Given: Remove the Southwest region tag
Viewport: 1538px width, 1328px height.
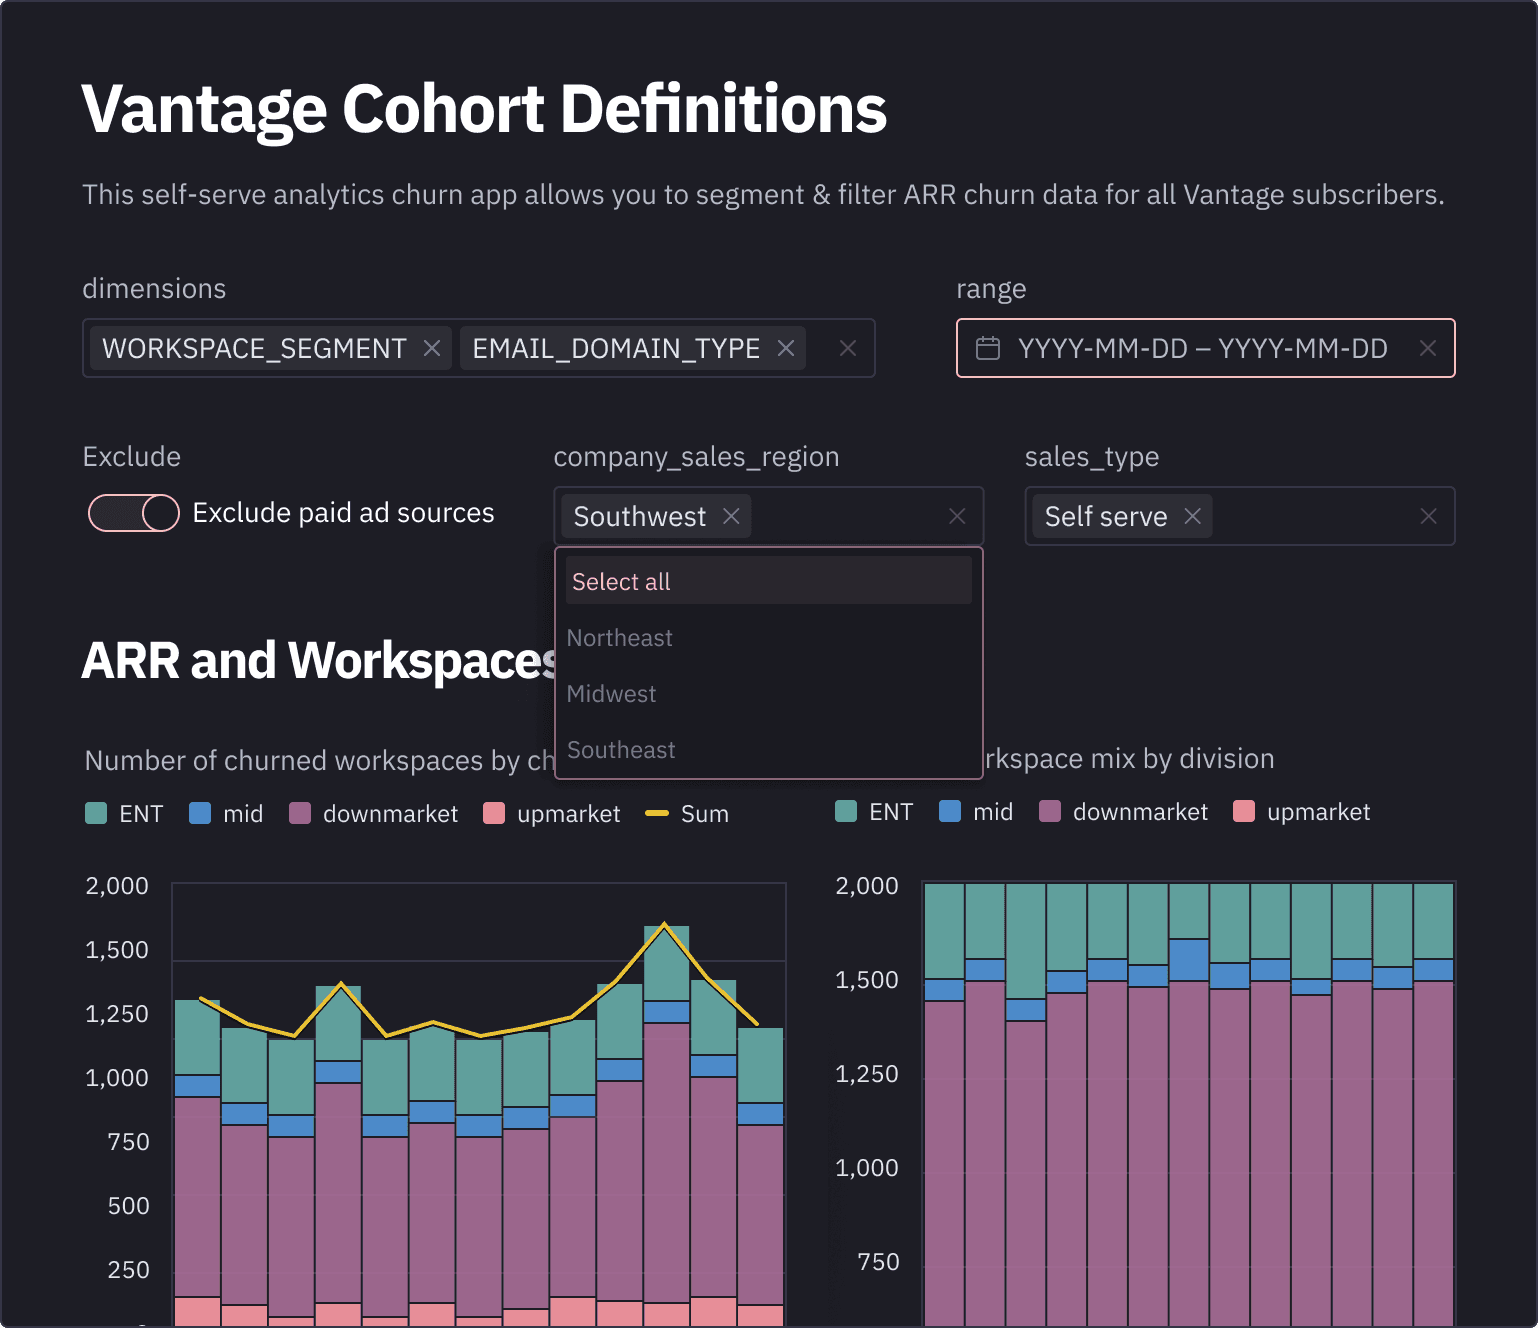Looking at the screenshot, I should coord(731,516).
